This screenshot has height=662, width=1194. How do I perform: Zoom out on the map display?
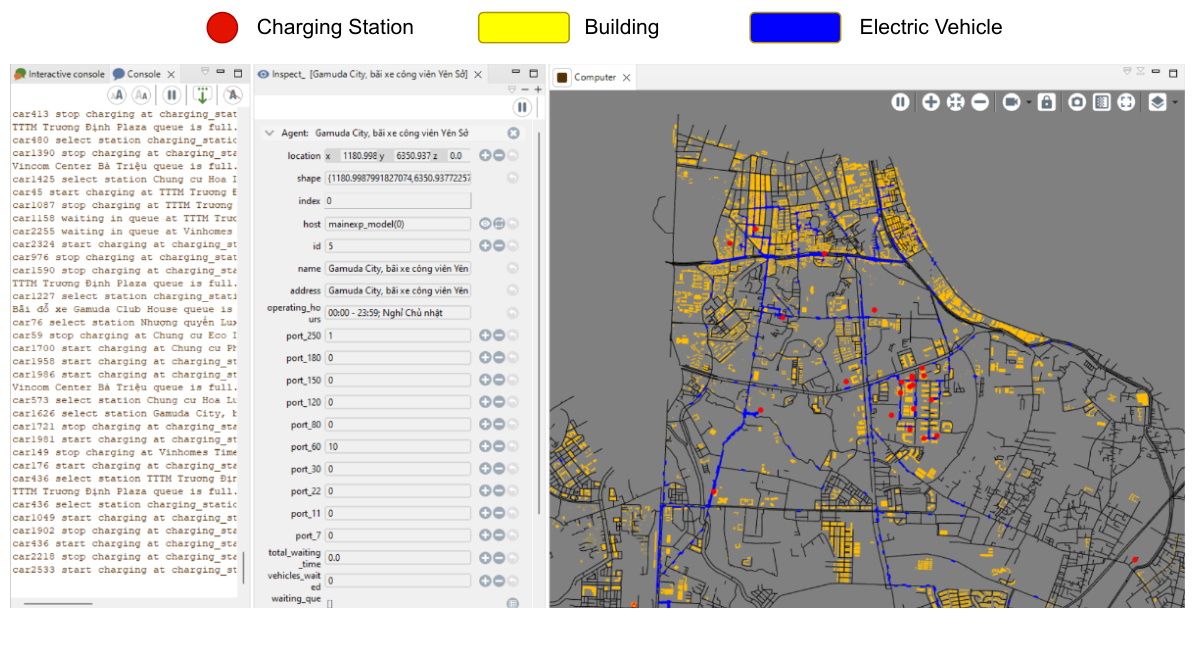(980, 102)
